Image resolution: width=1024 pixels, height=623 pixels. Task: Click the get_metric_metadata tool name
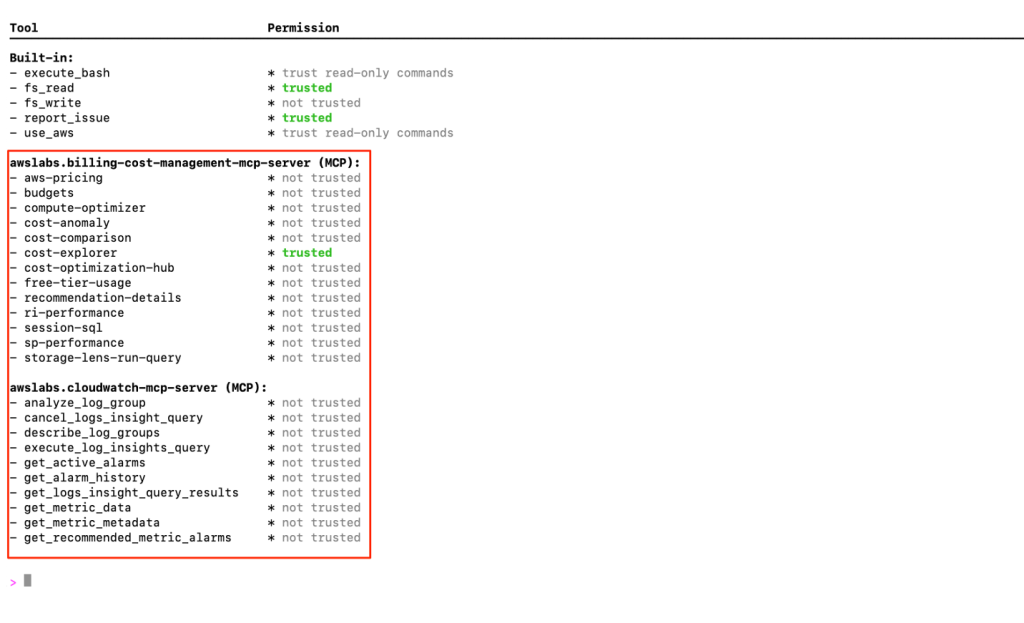92,523
